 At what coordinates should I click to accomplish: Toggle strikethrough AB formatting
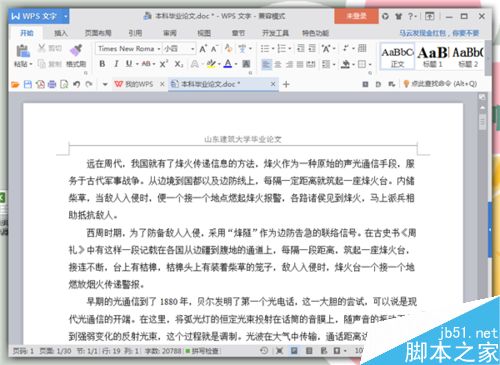coord(146,64)
